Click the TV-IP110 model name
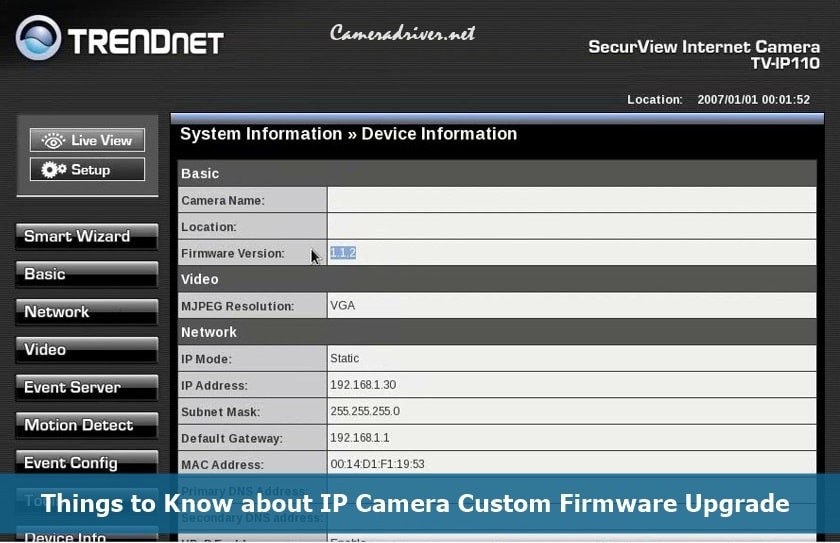The width and height of the screenshot is (840, 543). (x=785, y=63)
